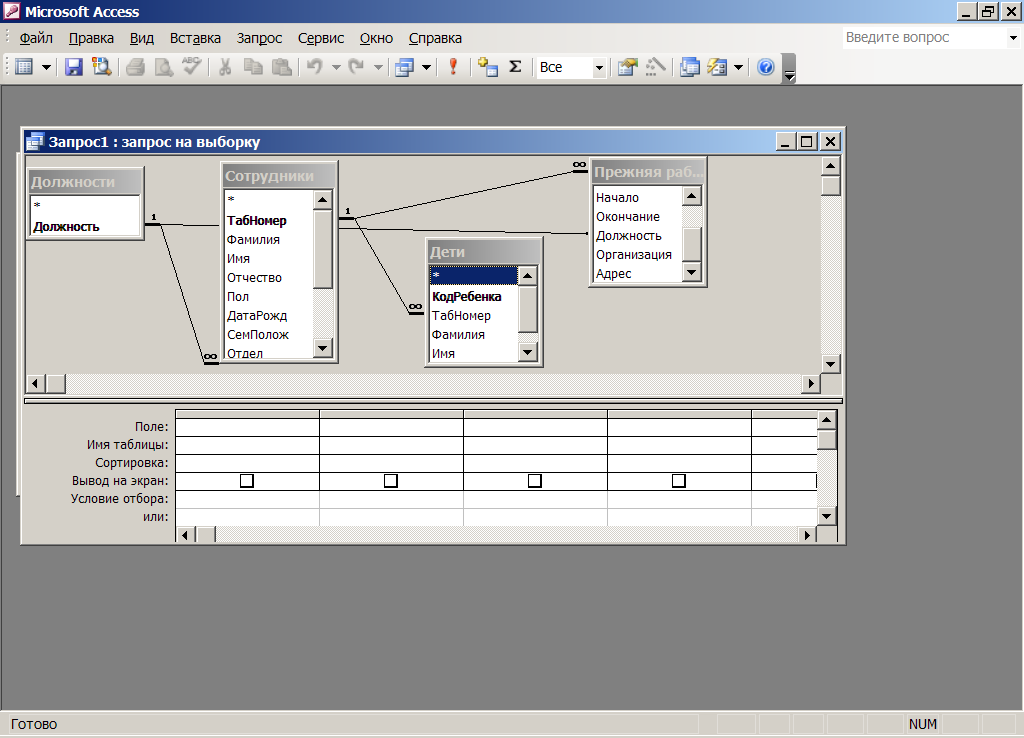Click the Show Table icon
Viewport: 1024px width, 738px height.
487,67
